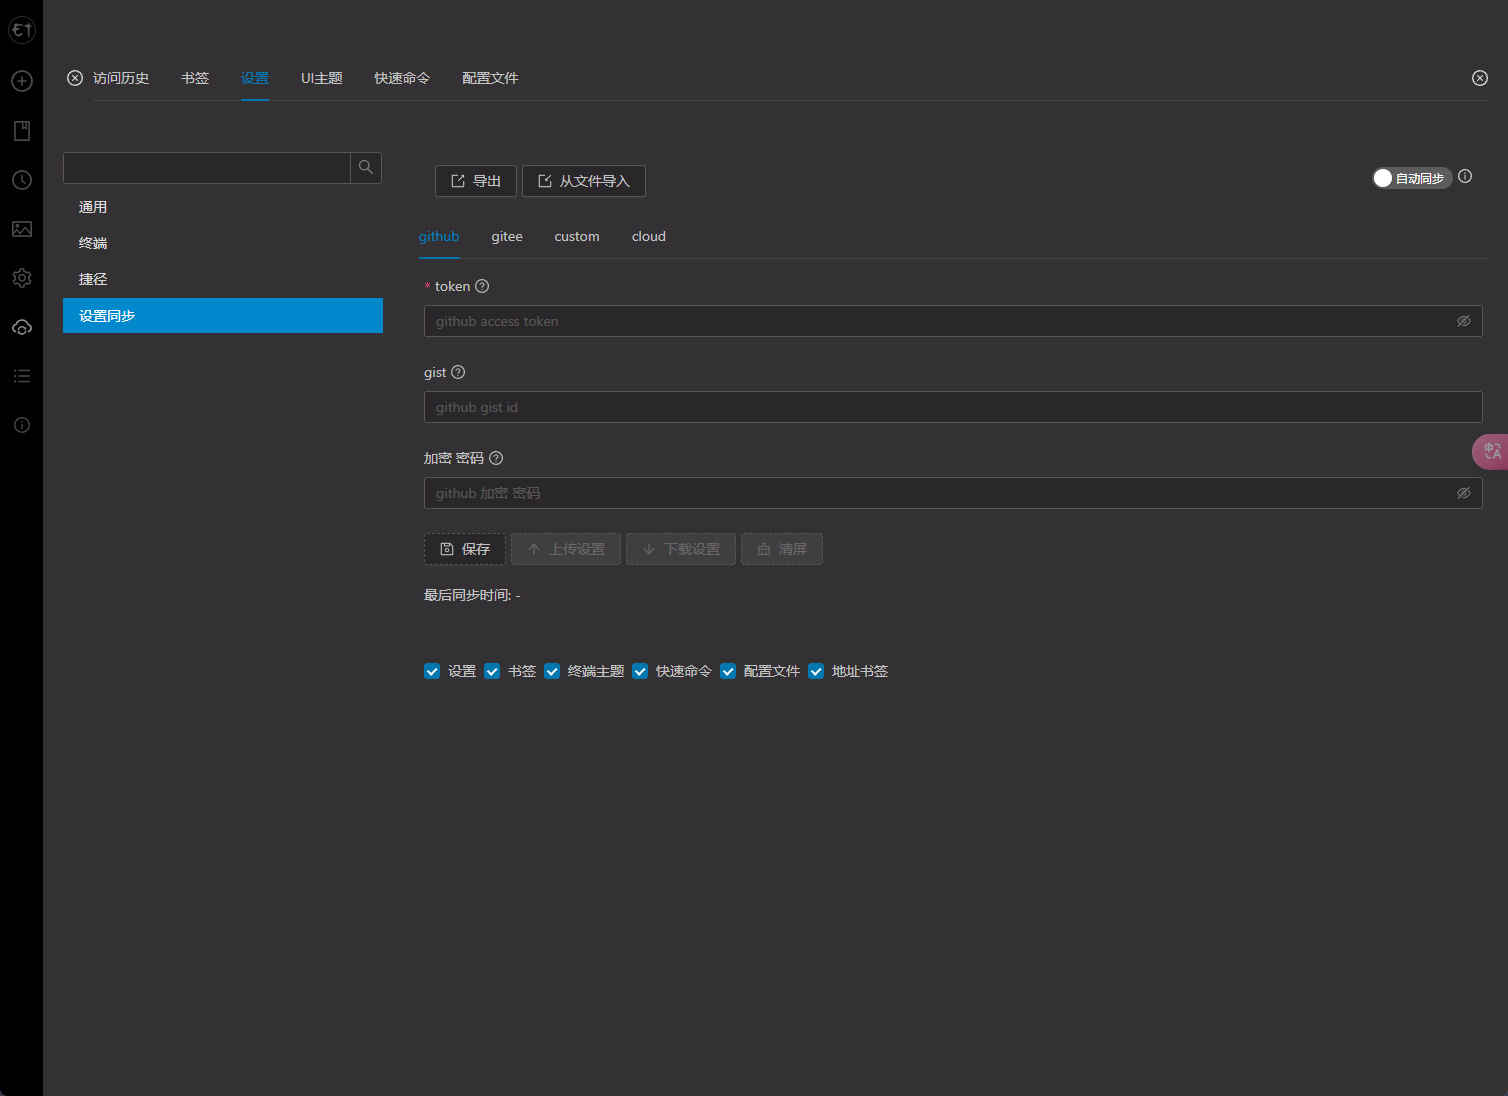Click the 保存 save button

coord(465,549)
